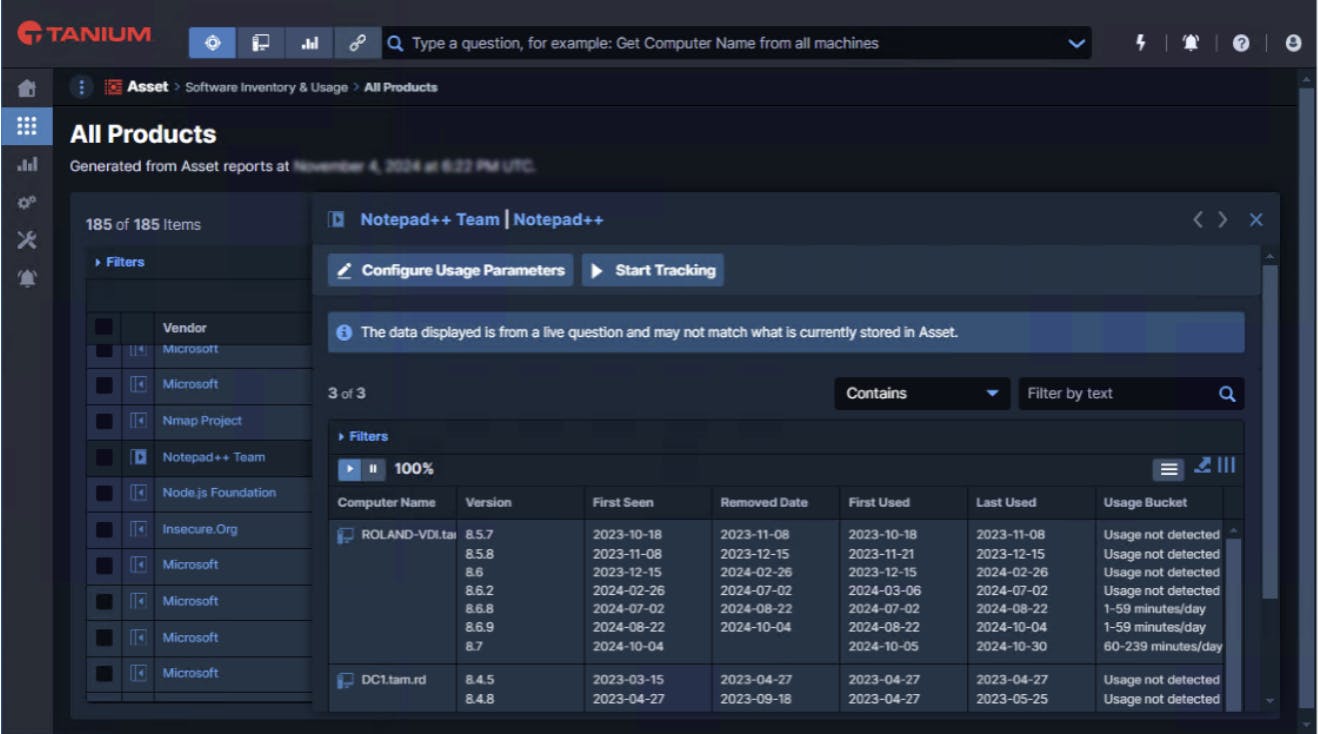Click the column chooser icon above table

[1227, 466]
